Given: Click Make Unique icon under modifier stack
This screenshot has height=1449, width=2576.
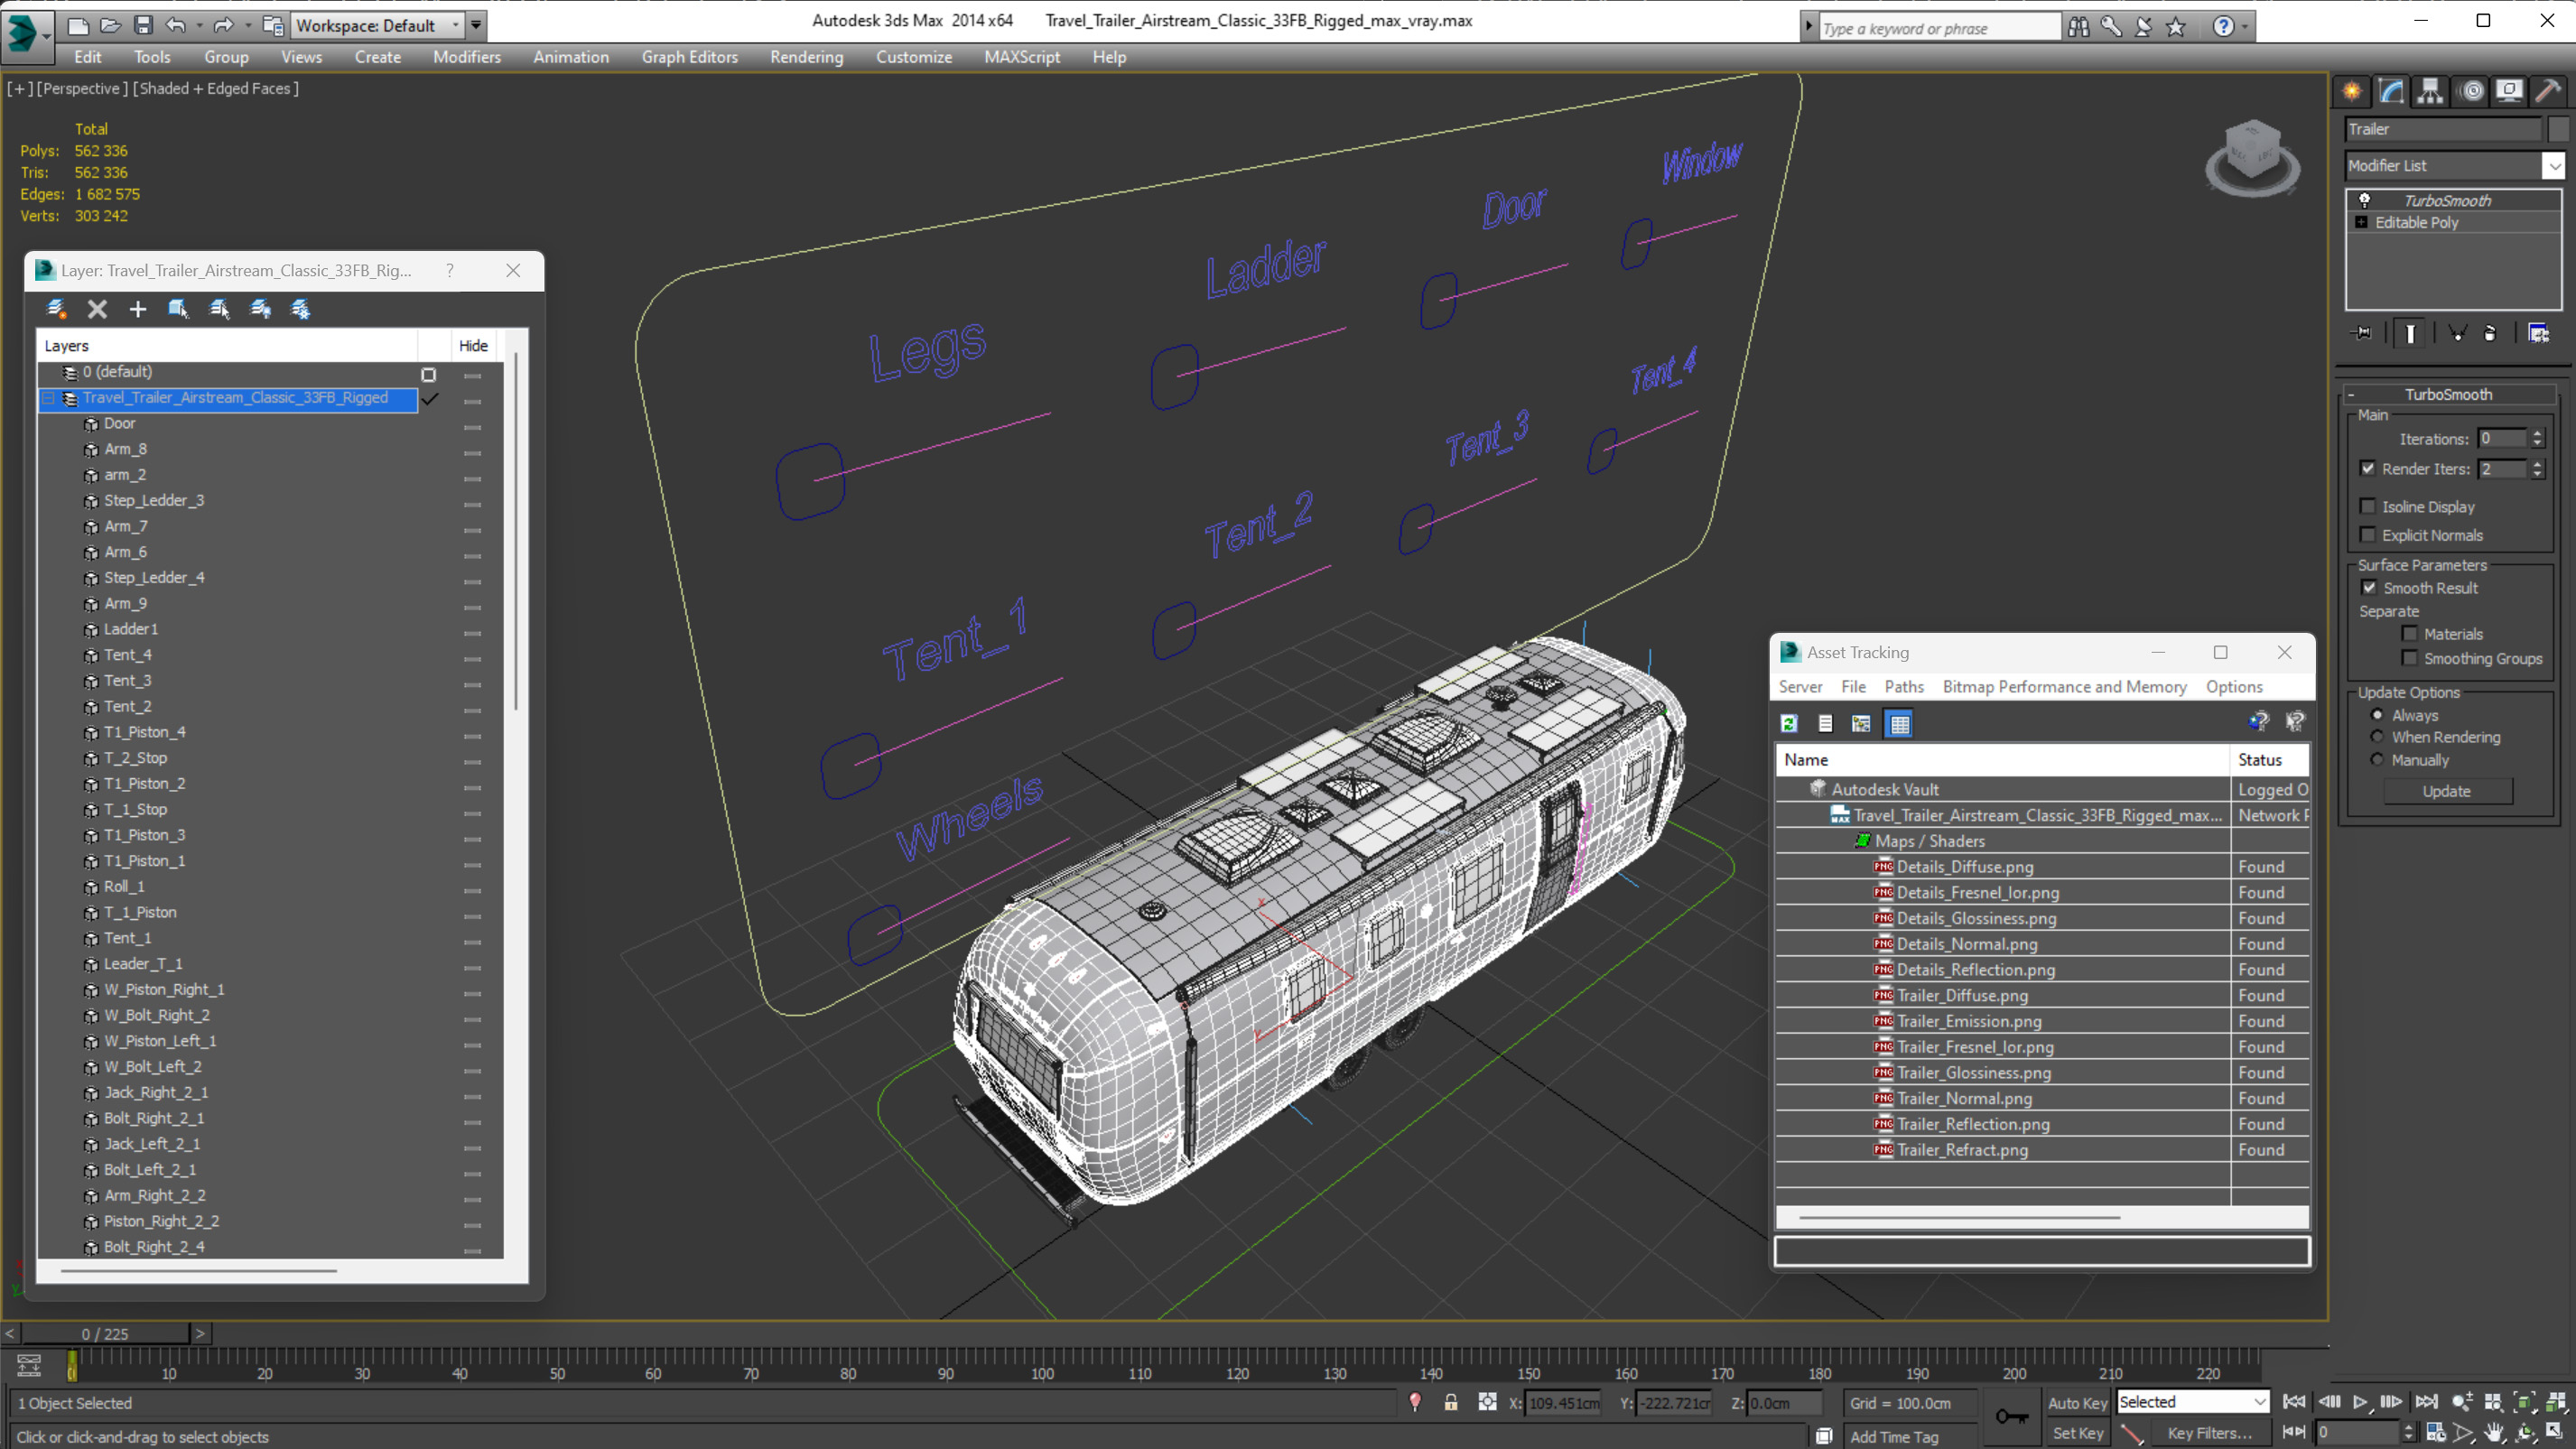Looking at the screenshot, I should click(2457, 333).
